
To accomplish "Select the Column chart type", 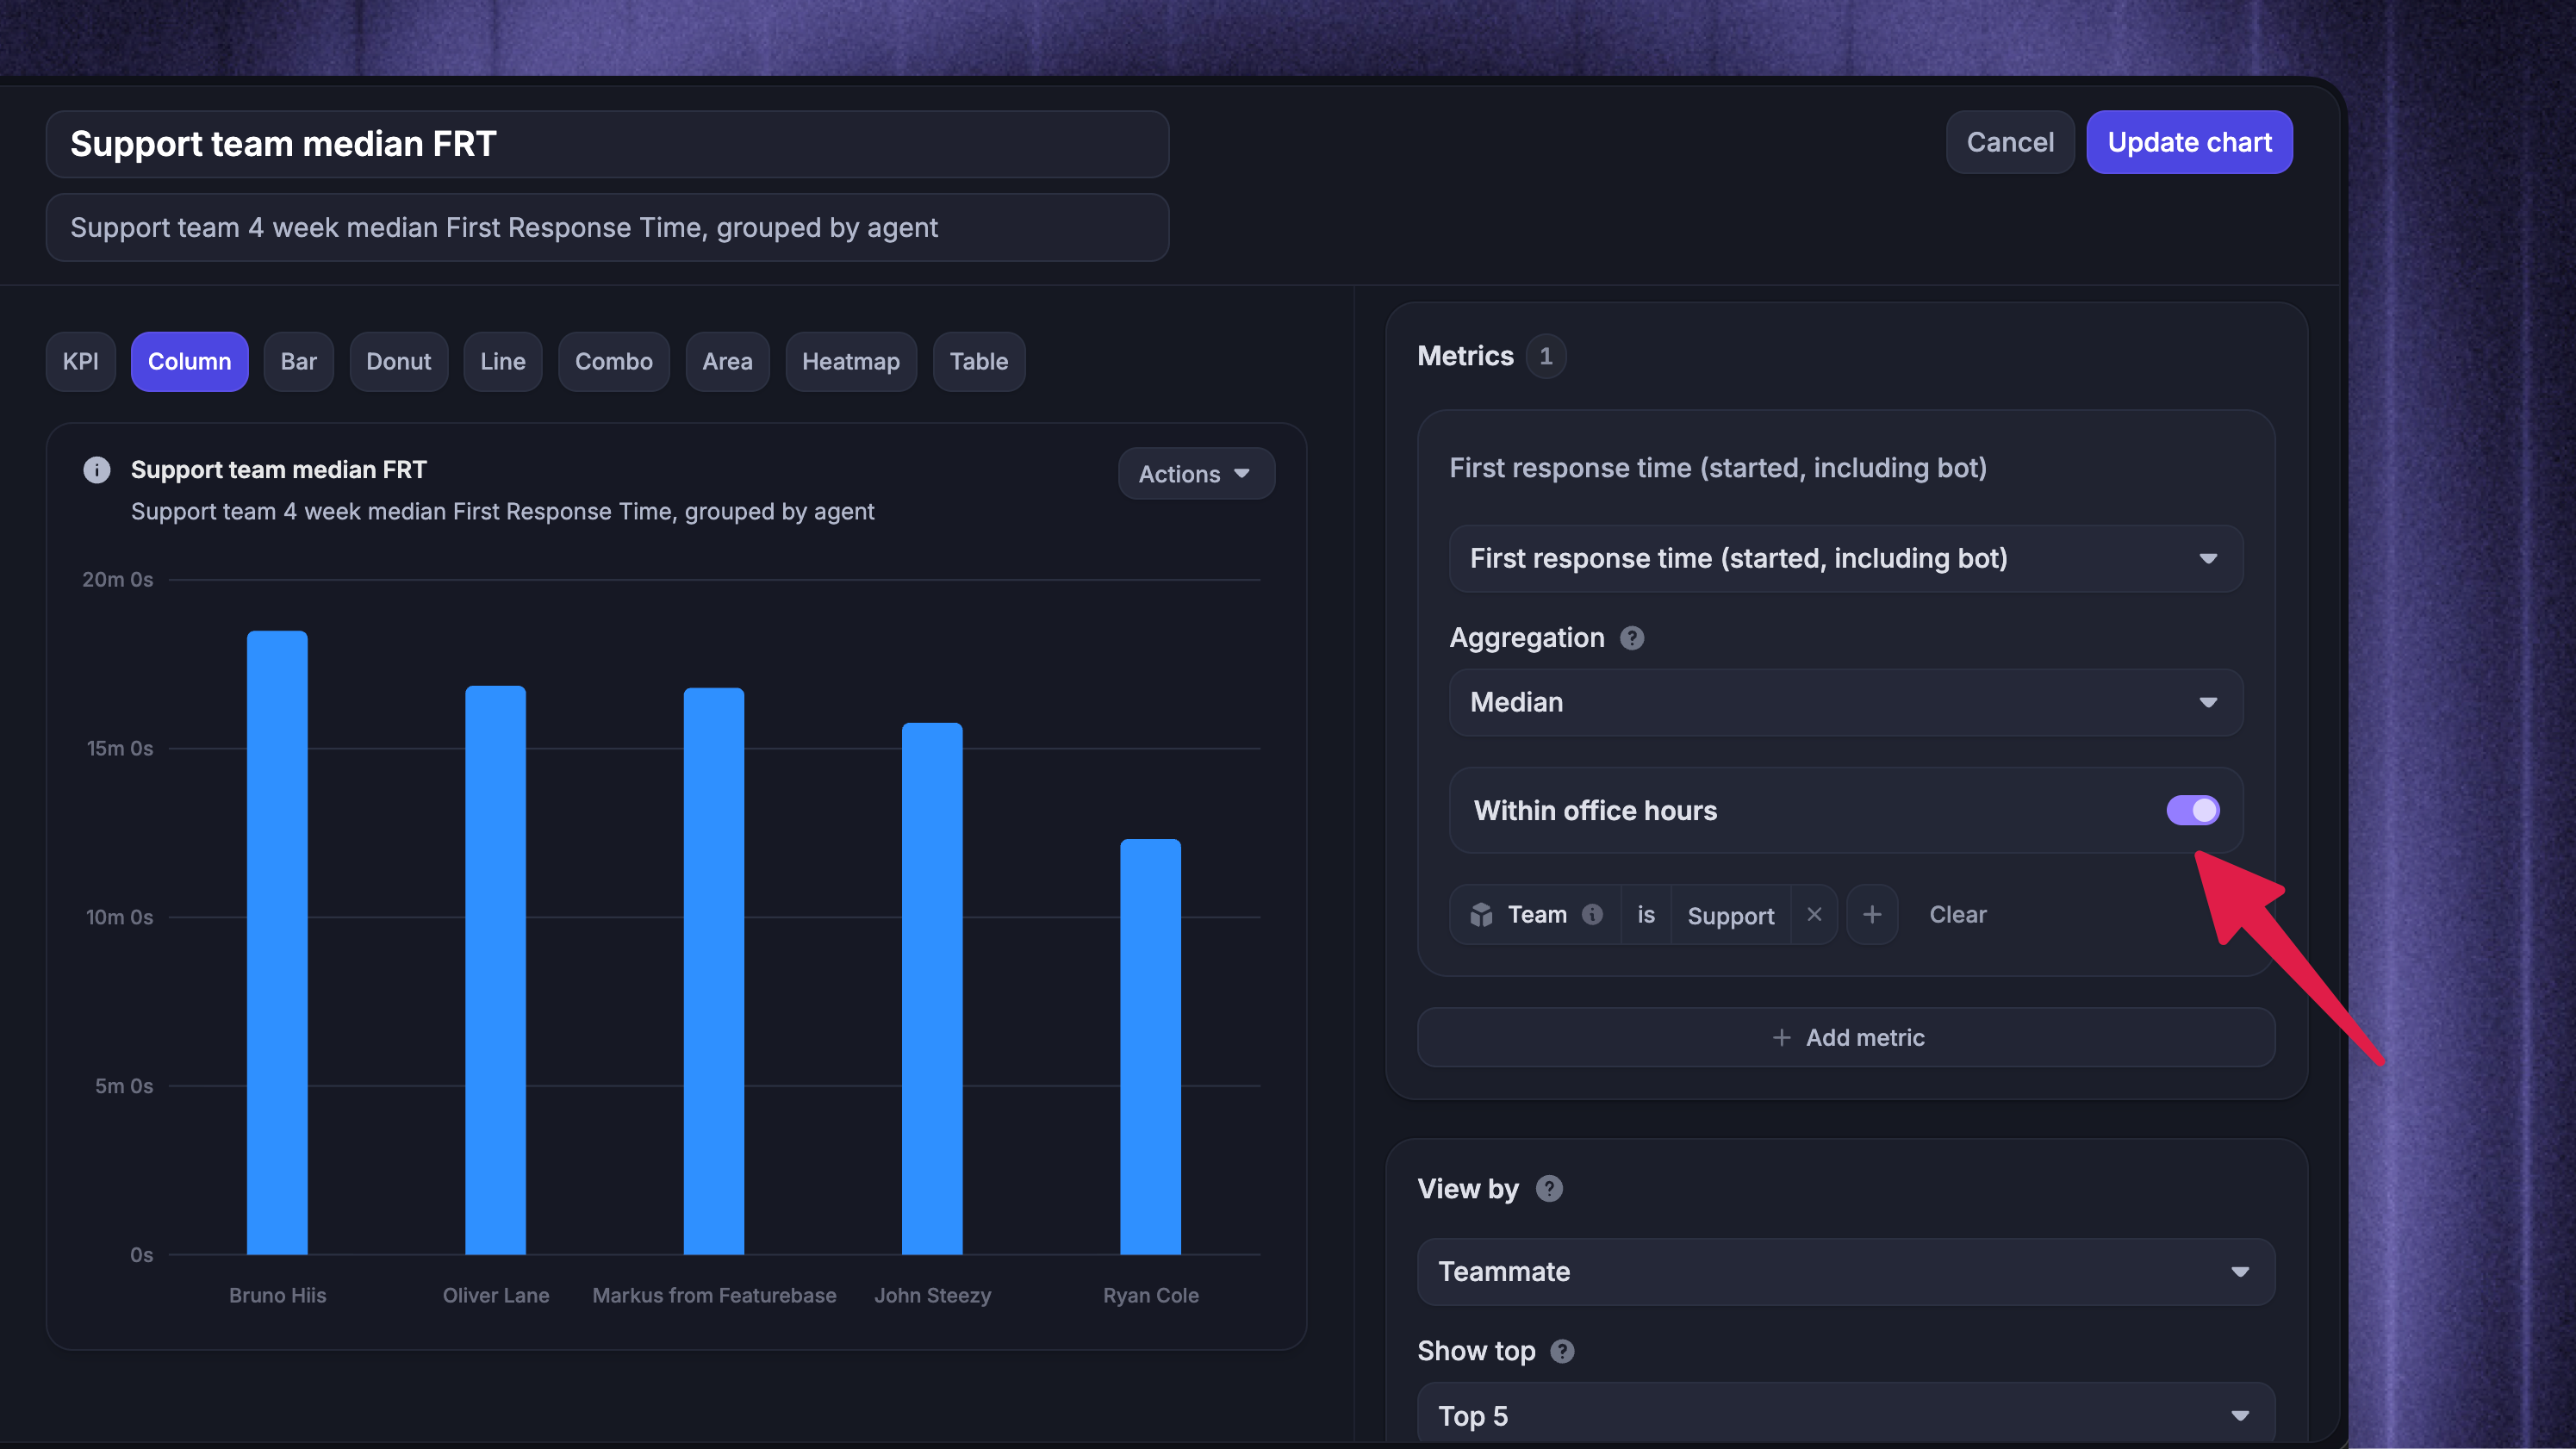I will pos(190,362).
